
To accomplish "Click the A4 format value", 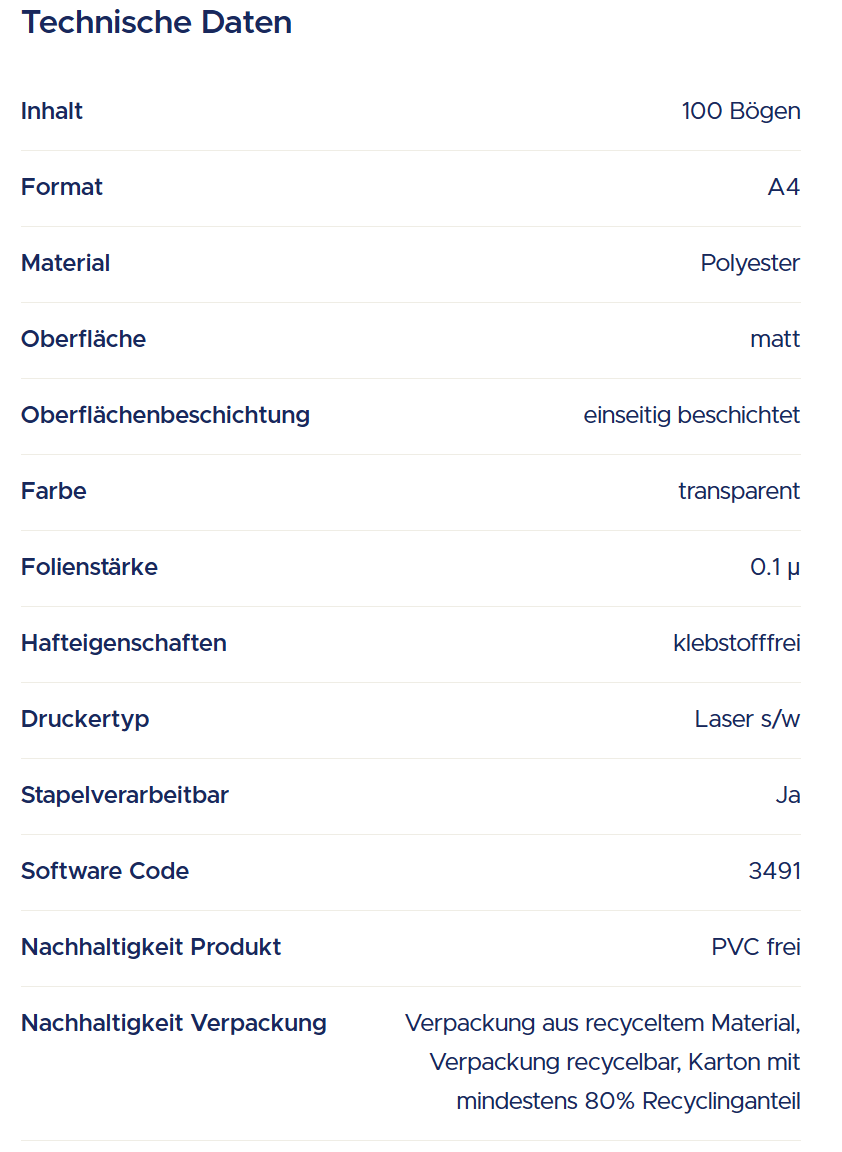I will tap(784, 187).
